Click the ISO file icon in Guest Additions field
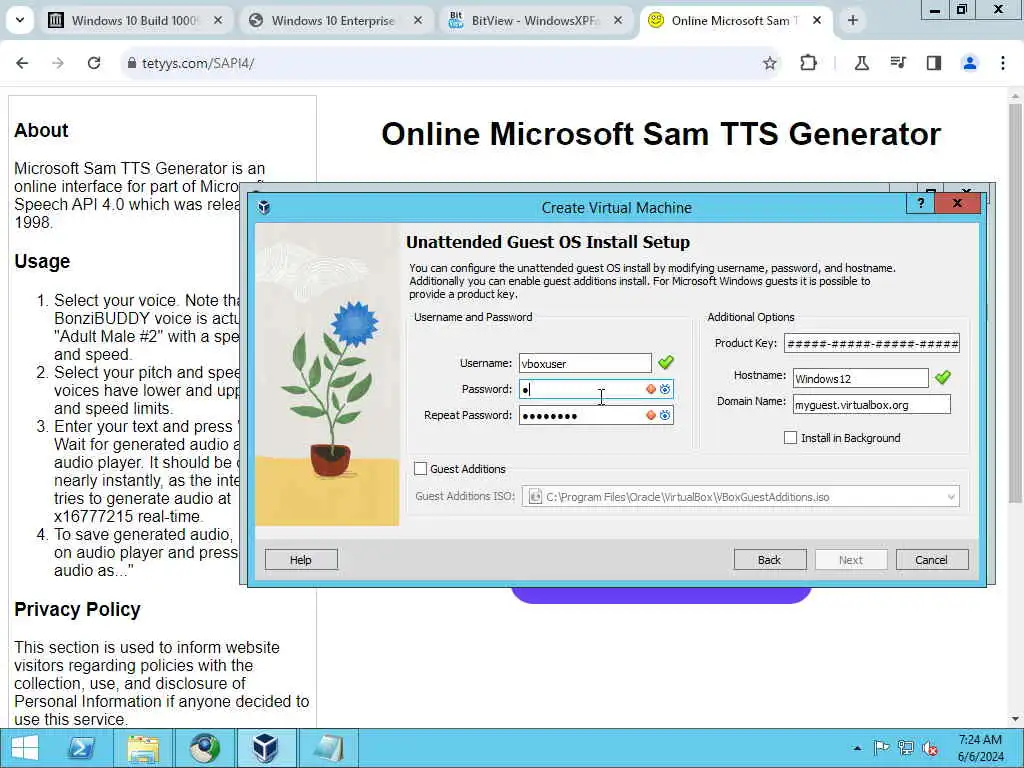 [535, 497]
